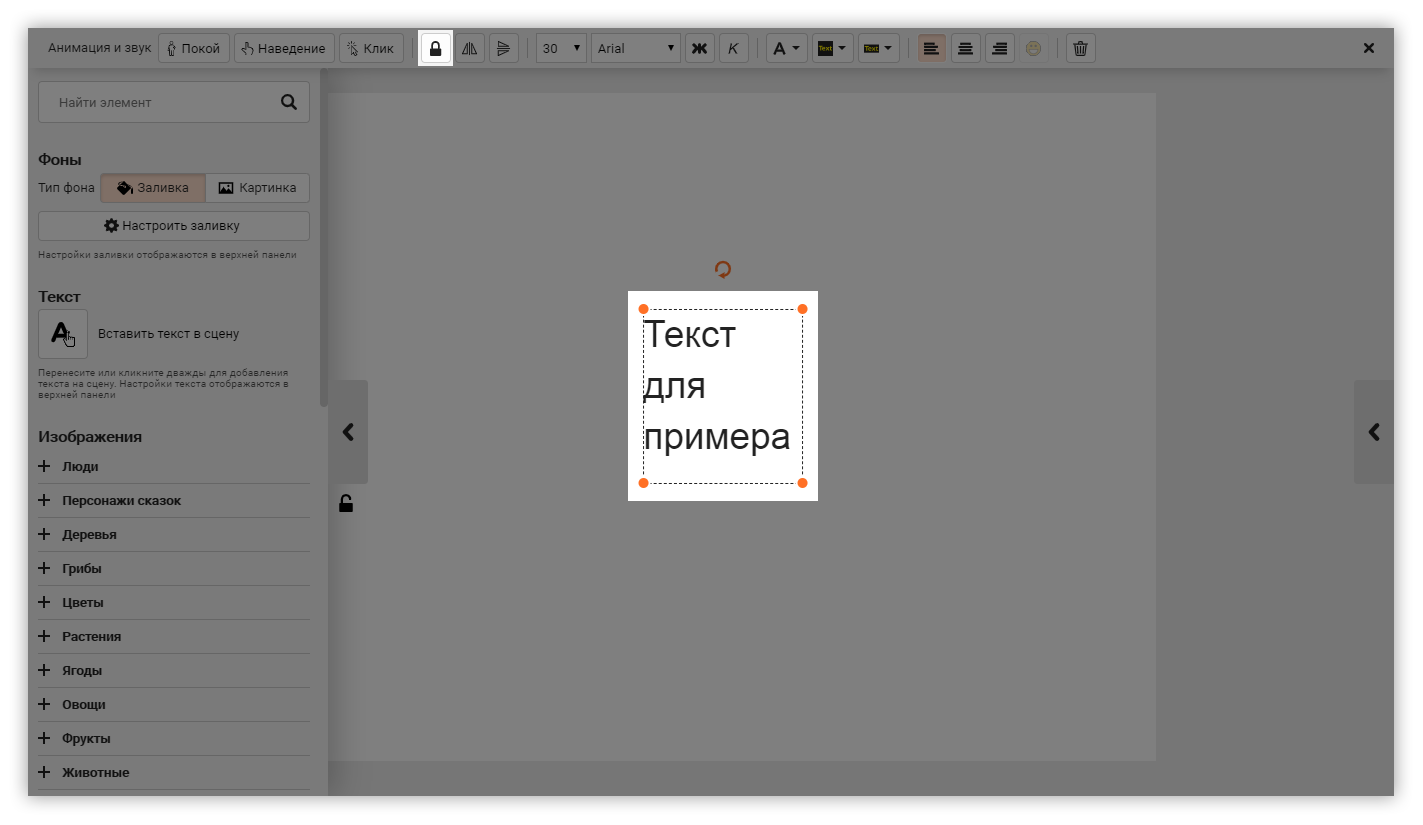Image resolution: width=1423 pixels, height=825 pixels.
Task: Click the 'Наведение' animation button
Action: pyautogui.click(x=284, y=48)
